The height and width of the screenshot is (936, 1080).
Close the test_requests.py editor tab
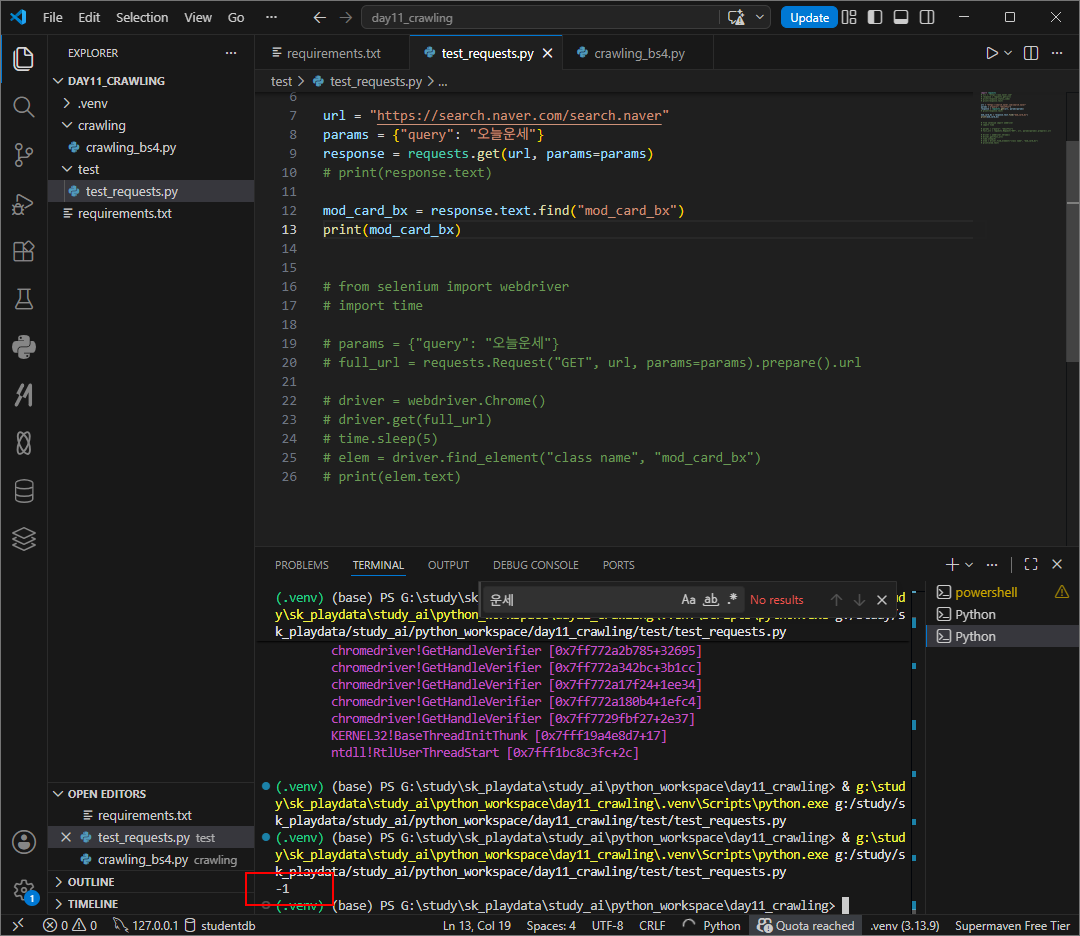(548, 53)
